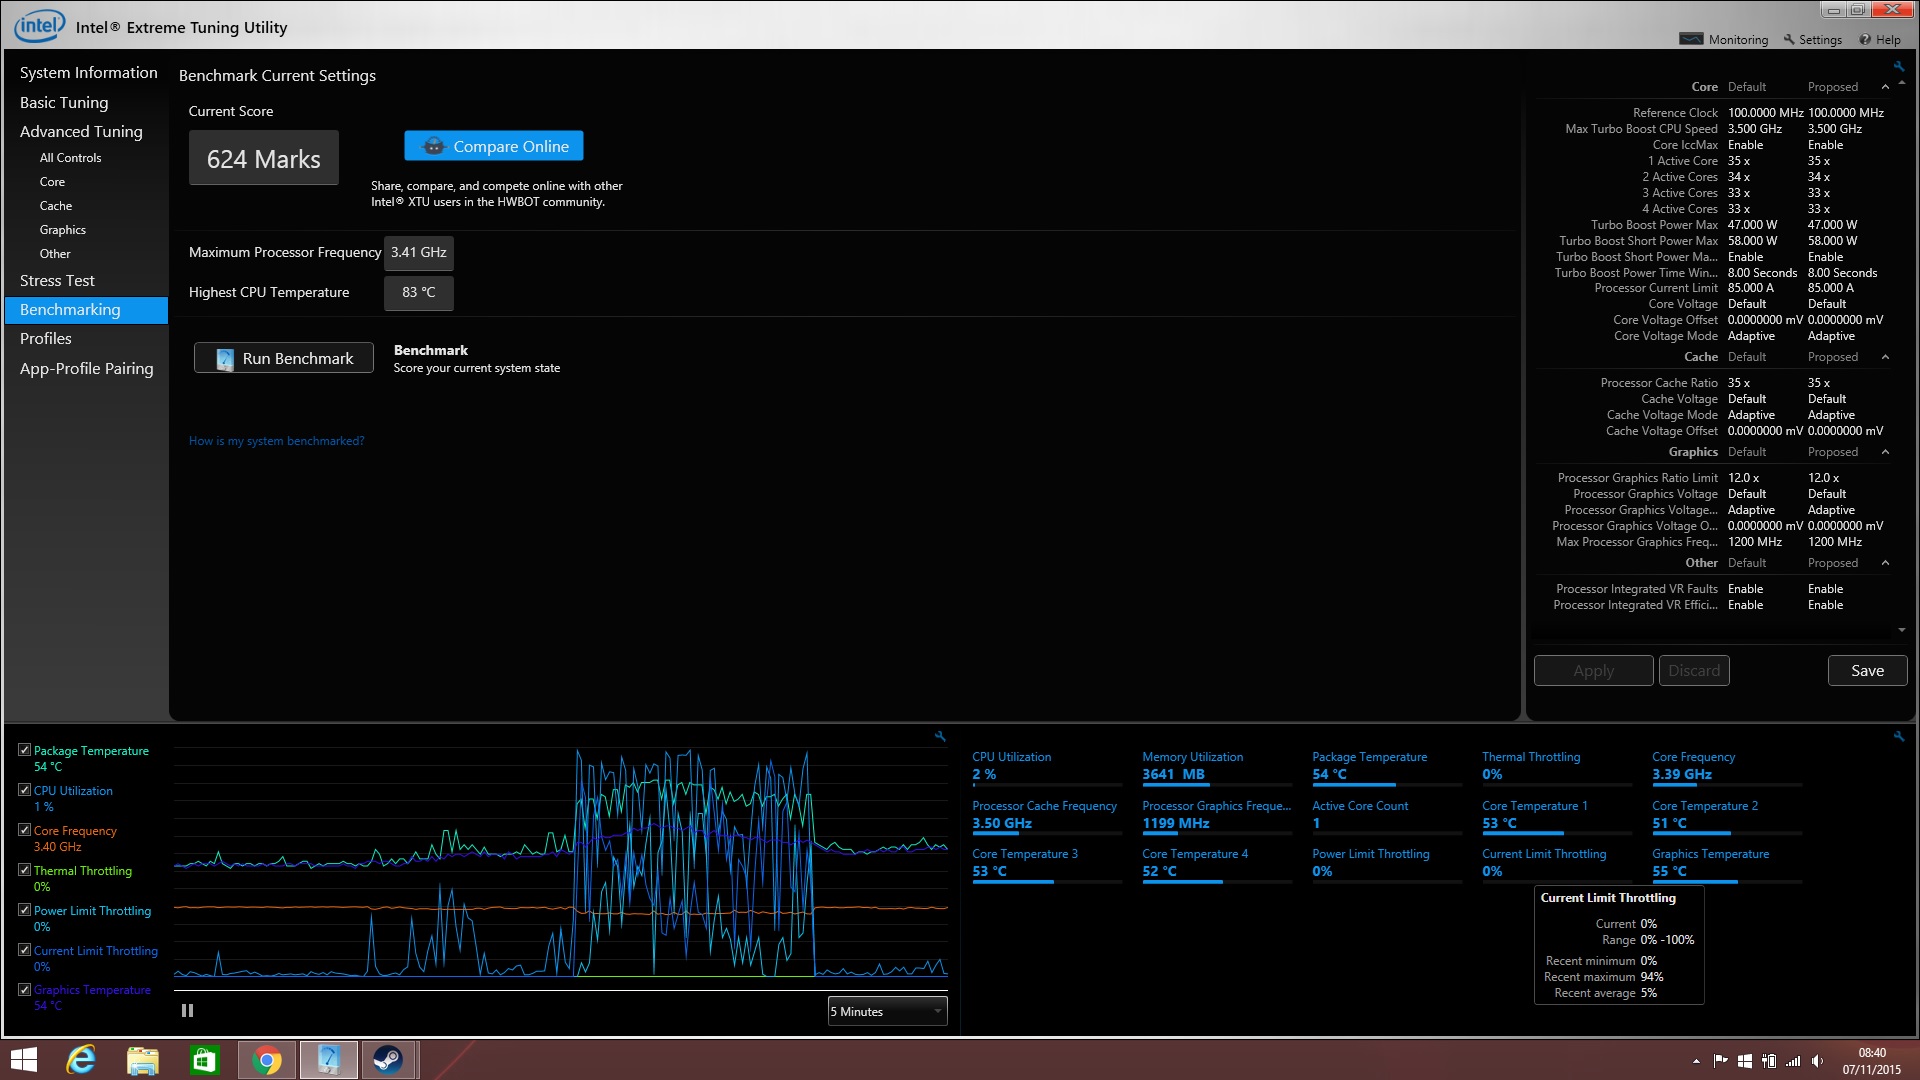
Task: Switch to Chrome in taskbar
Action: coord(266,1060)
